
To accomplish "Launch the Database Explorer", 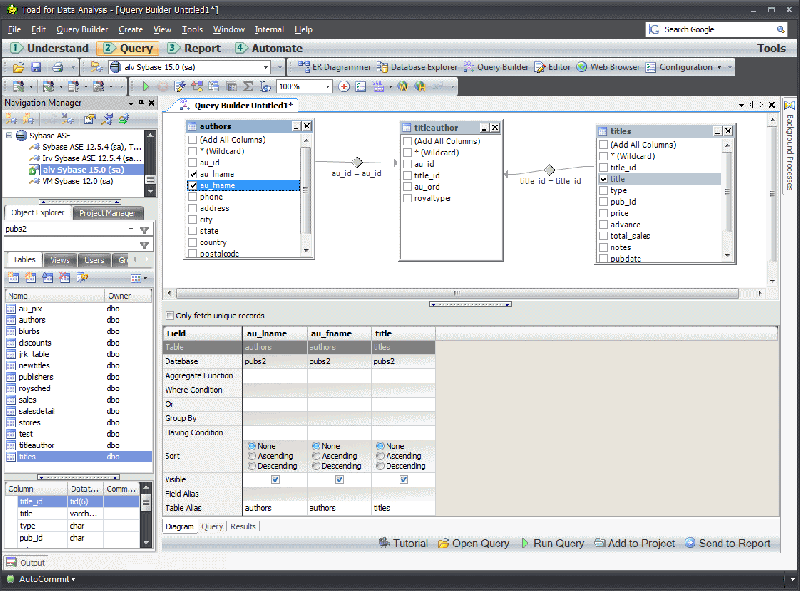I will pyautogui.click(x=420, y=67).
